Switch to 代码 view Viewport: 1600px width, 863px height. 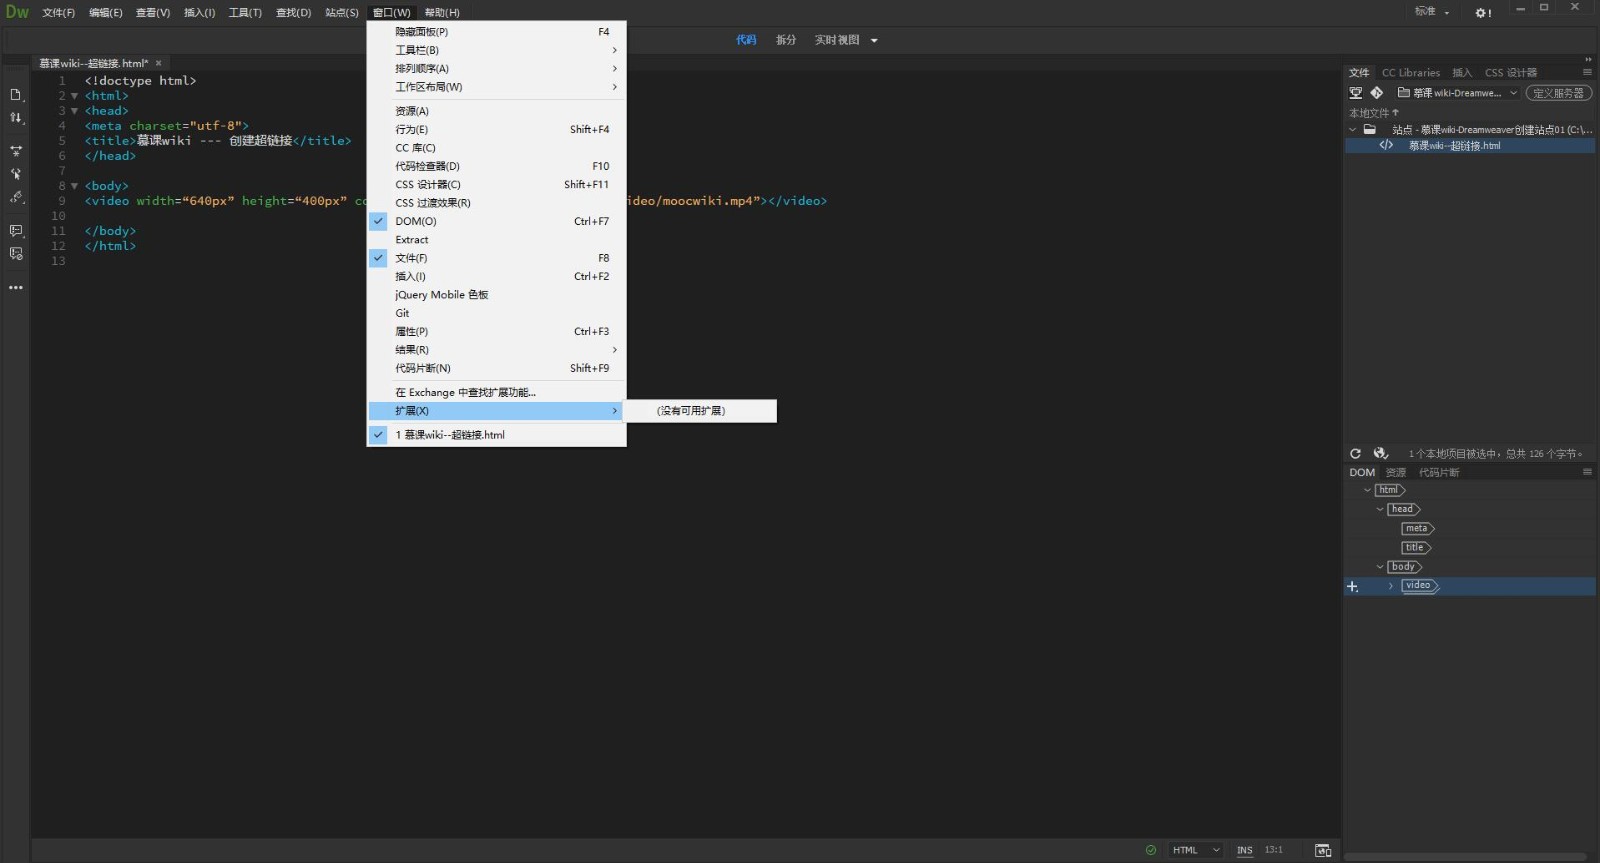746,40
